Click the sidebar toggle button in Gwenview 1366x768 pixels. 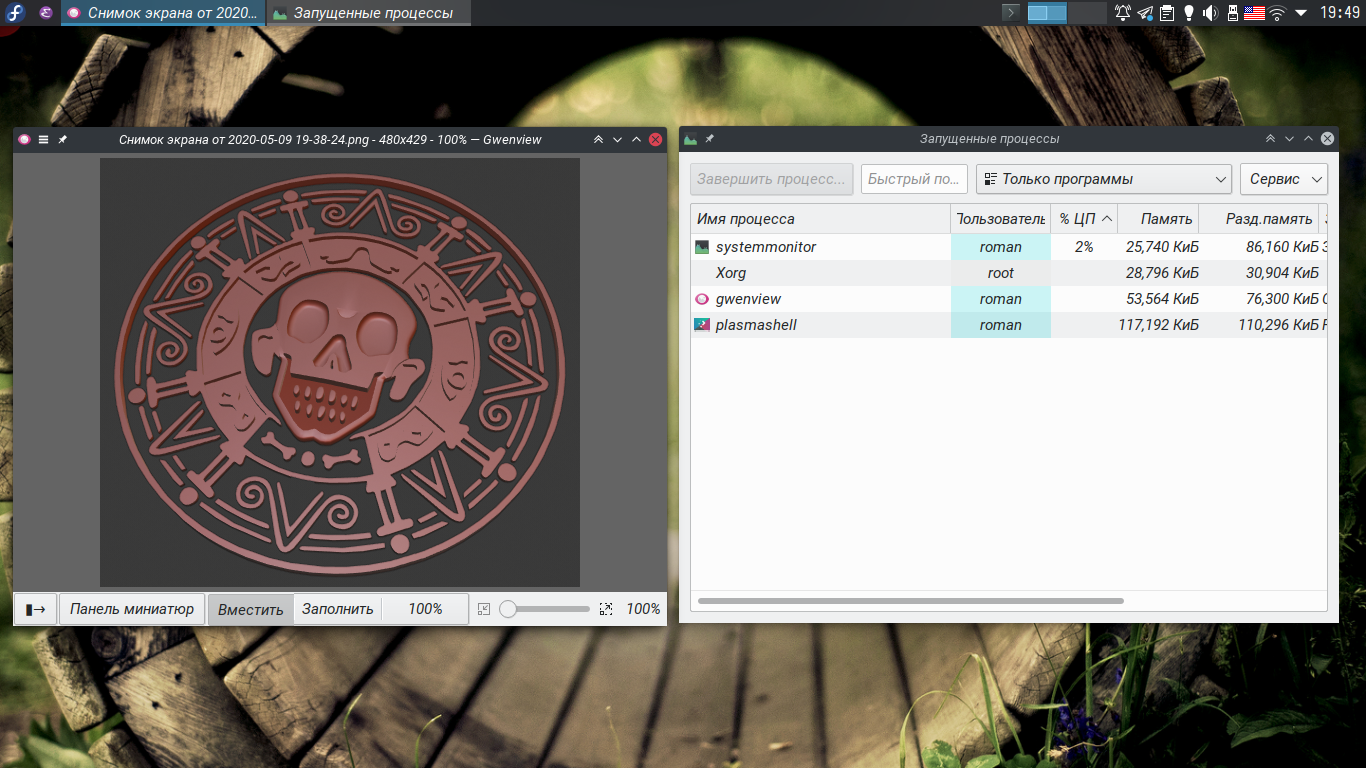[x=36, y=609]
